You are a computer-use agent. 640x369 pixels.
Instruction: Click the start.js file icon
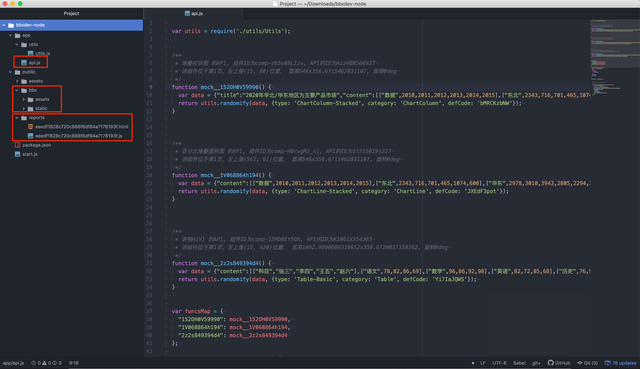18,154
